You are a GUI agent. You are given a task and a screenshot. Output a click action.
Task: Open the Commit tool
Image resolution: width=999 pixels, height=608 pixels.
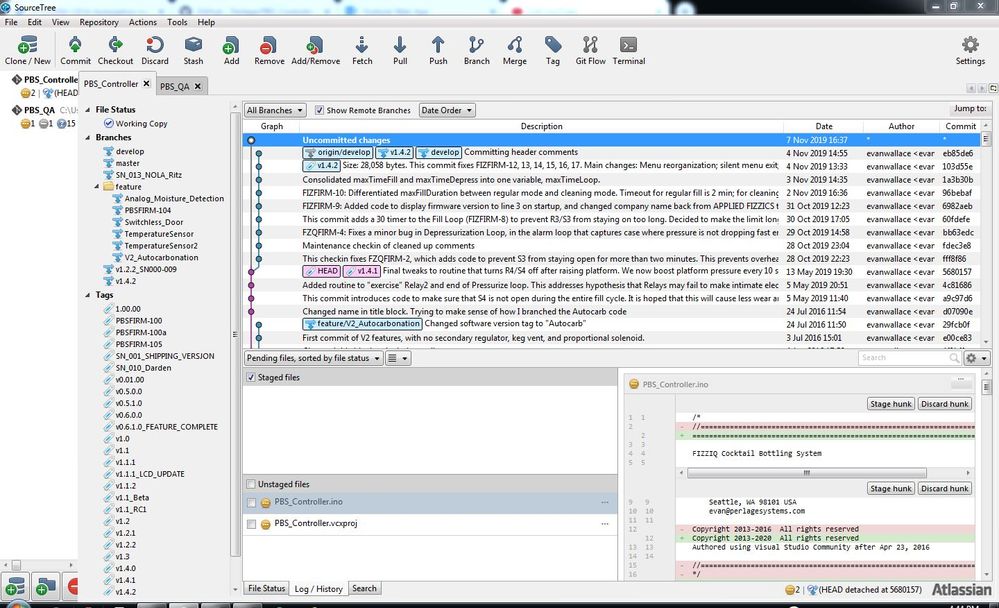[x=75, y=47]
